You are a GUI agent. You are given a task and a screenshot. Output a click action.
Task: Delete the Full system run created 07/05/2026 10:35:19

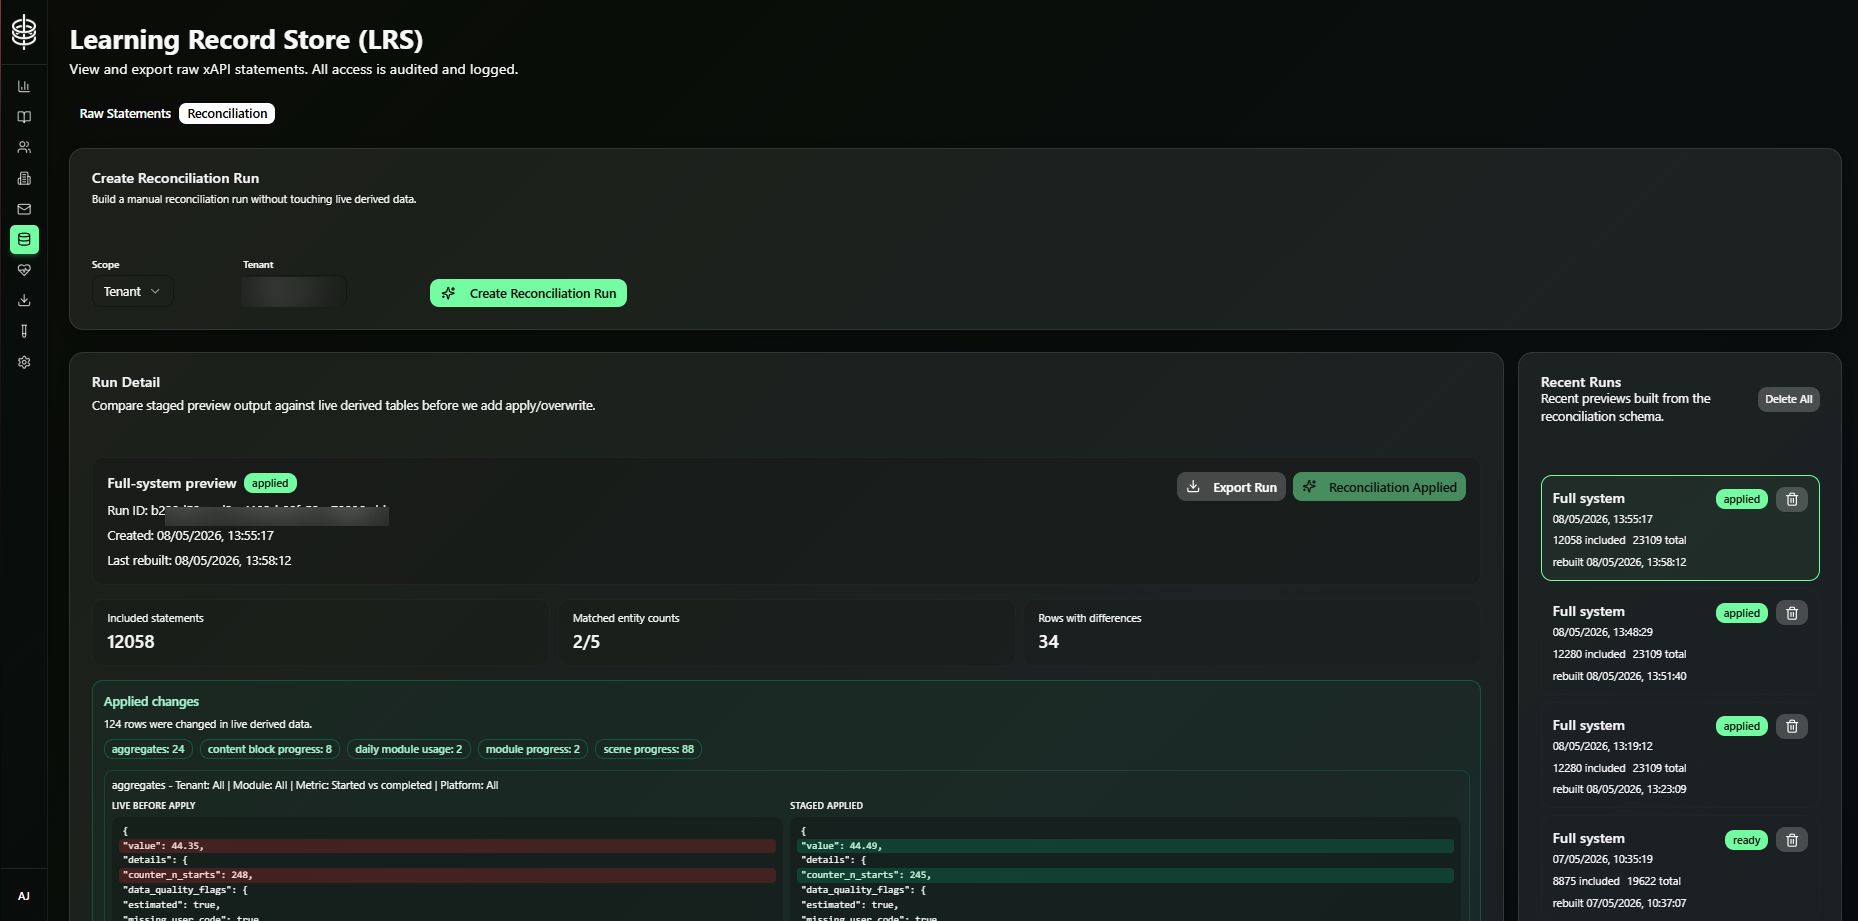pyautogui.click(x=1791, y=840)
